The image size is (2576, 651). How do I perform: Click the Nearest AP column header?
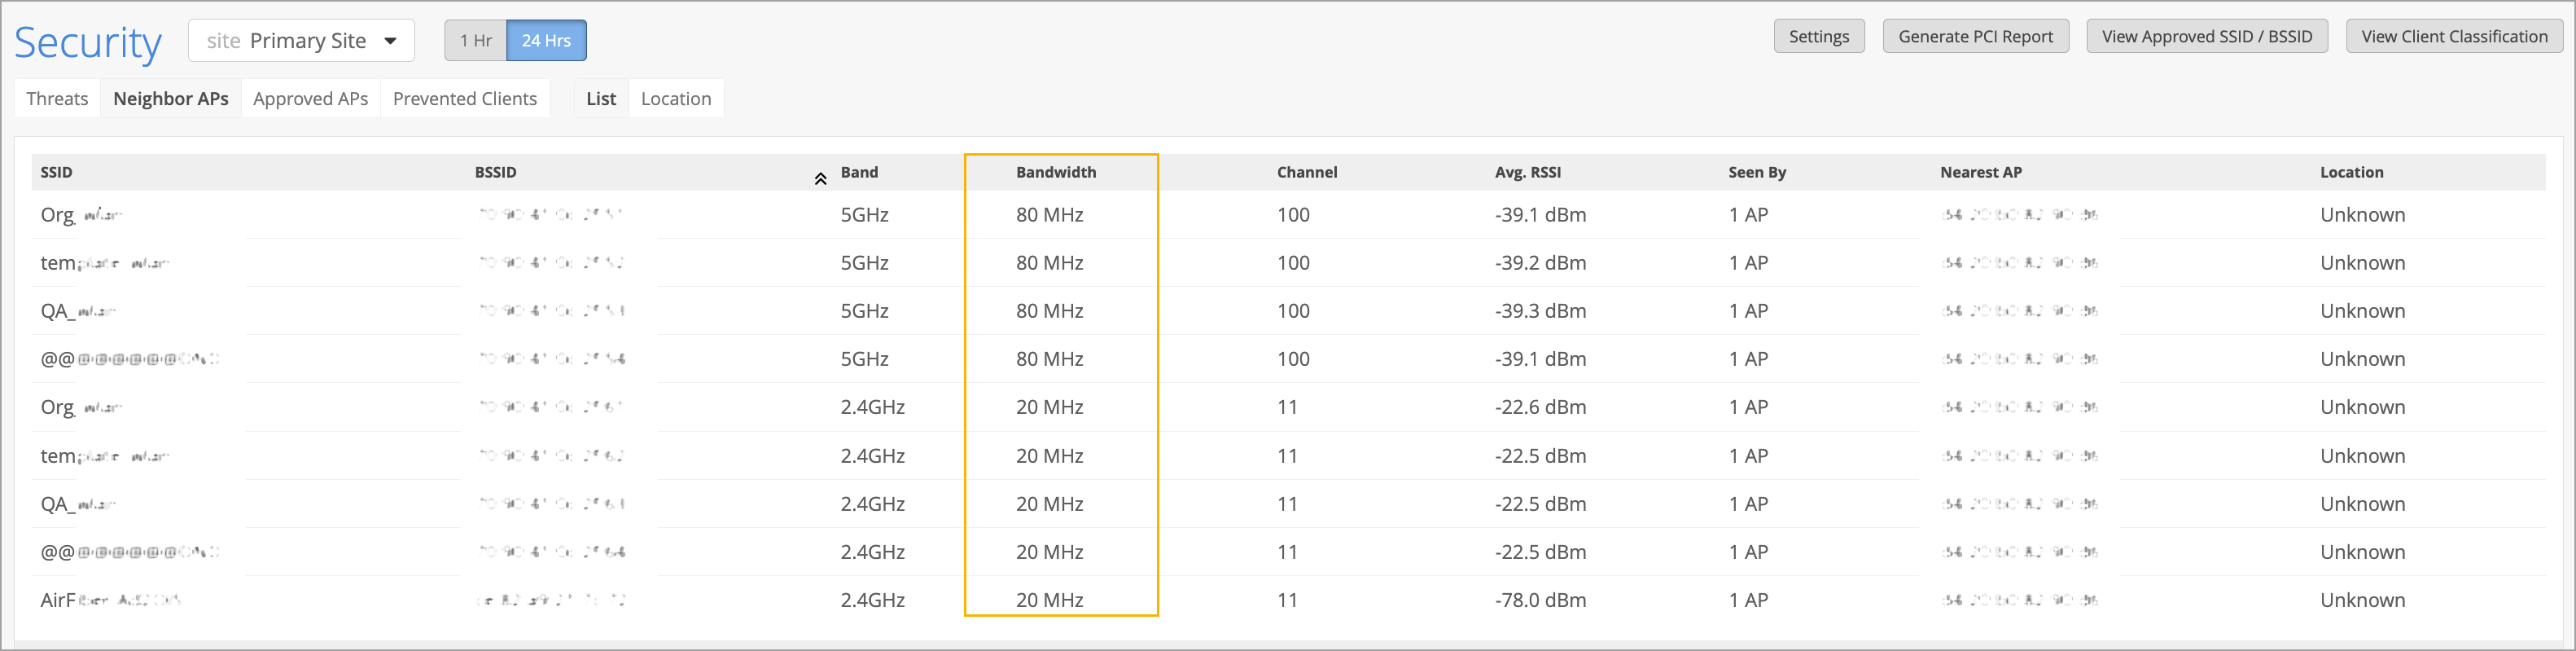pyautogui.click(x=1980, y=172)
